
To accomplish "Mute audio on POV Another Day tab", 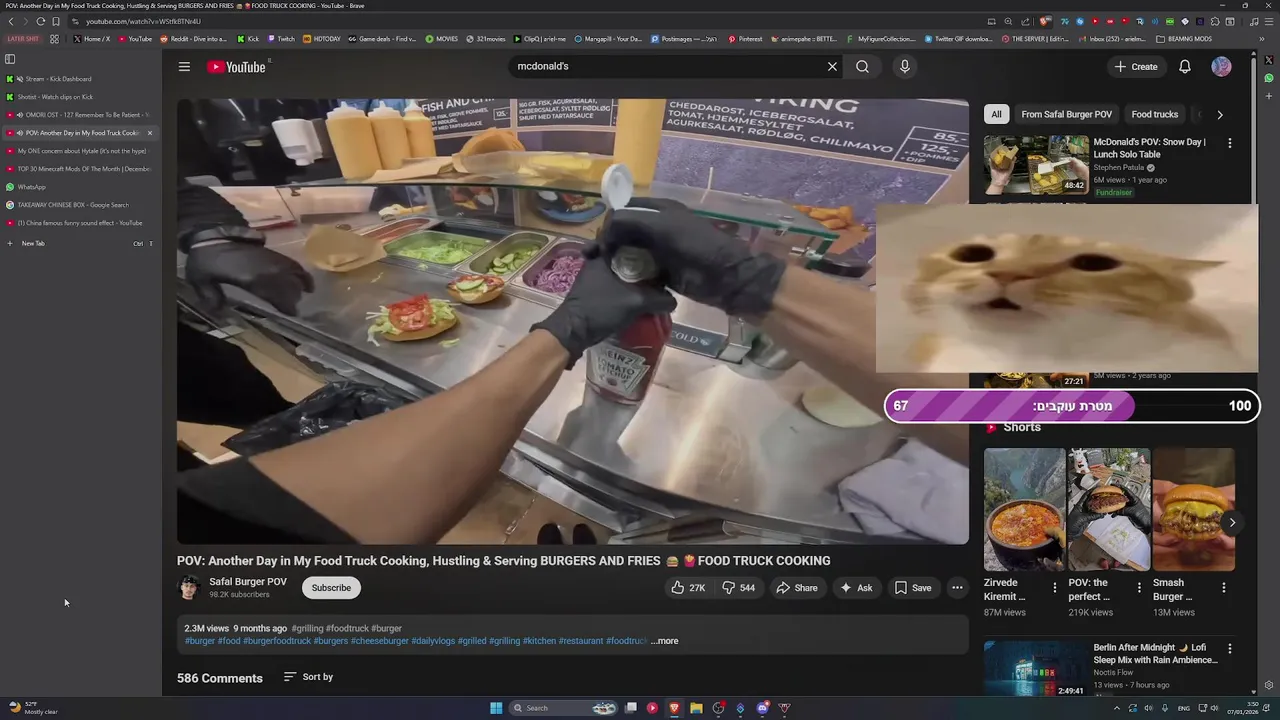I will (20, 133).
